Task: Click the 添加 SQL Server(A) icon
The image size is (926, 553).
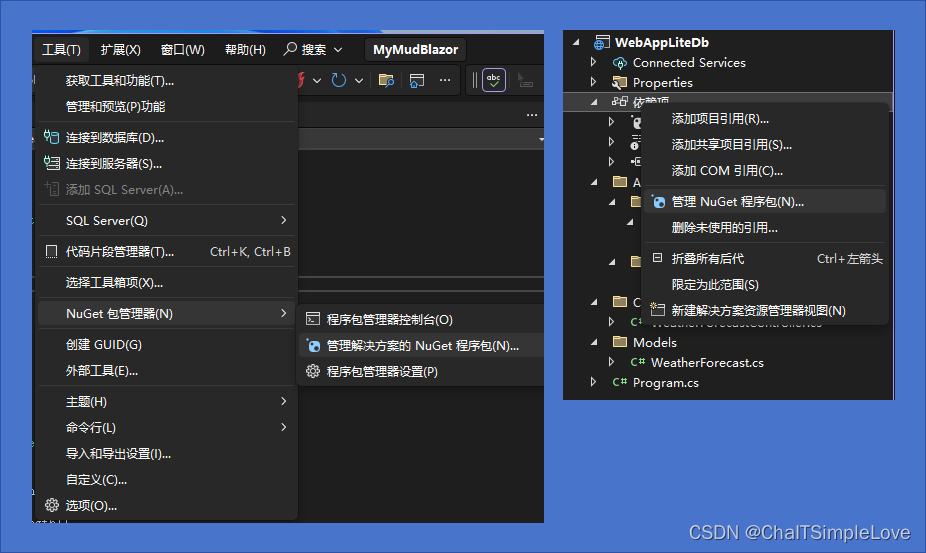Action: [51, 189]
